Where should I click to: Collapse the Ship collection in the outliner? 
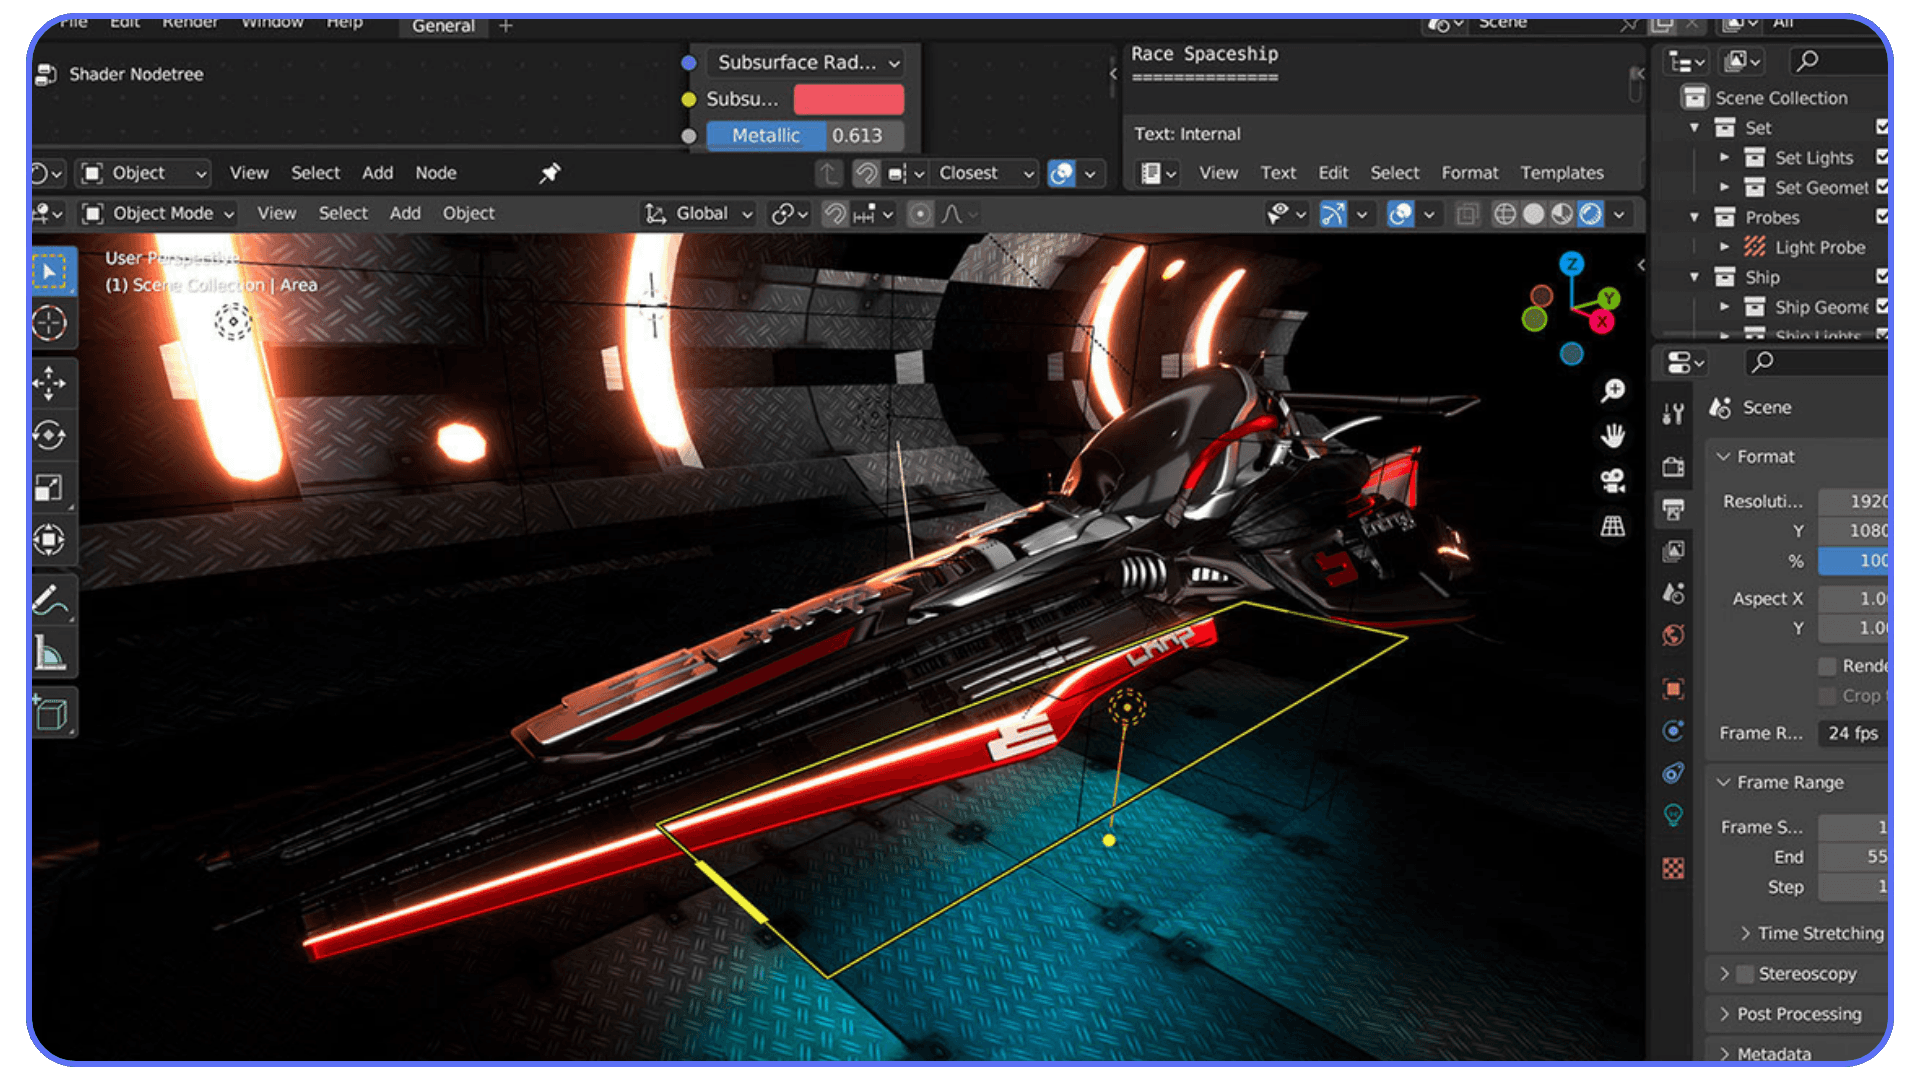(x=1694, y=277)
